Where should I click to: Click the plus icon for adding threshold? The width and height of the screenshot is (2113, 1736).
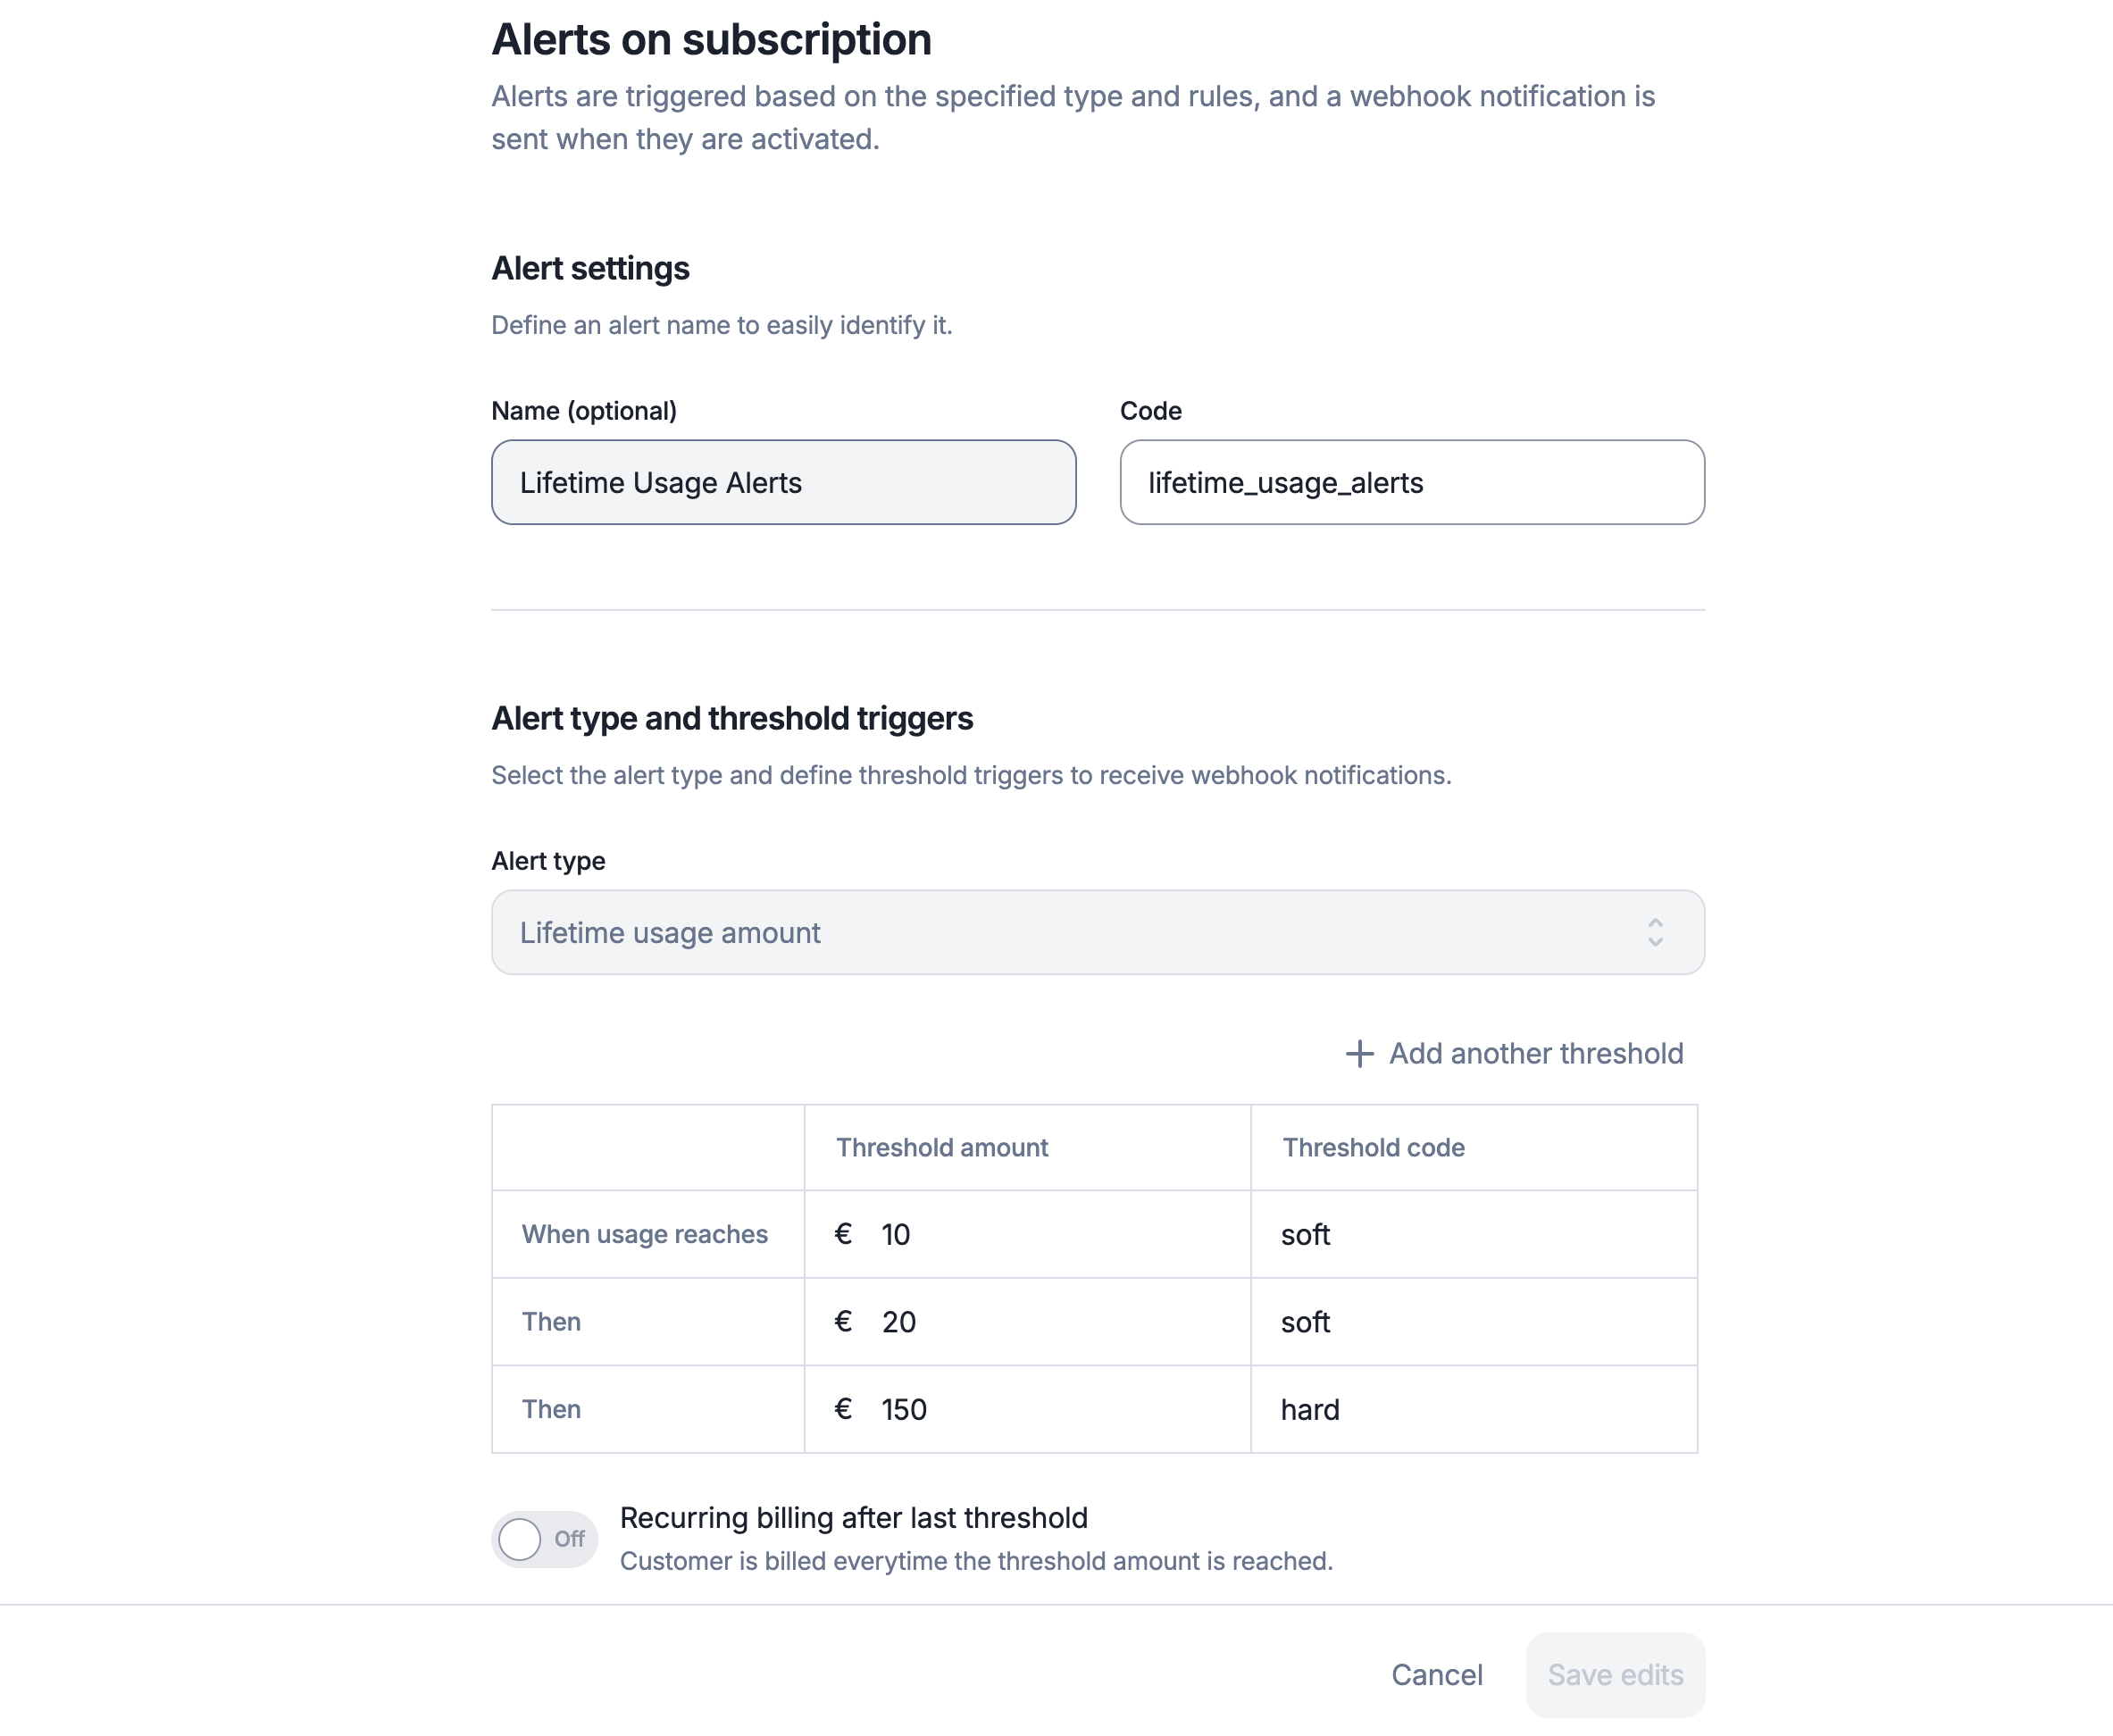click(1359, 1053)
